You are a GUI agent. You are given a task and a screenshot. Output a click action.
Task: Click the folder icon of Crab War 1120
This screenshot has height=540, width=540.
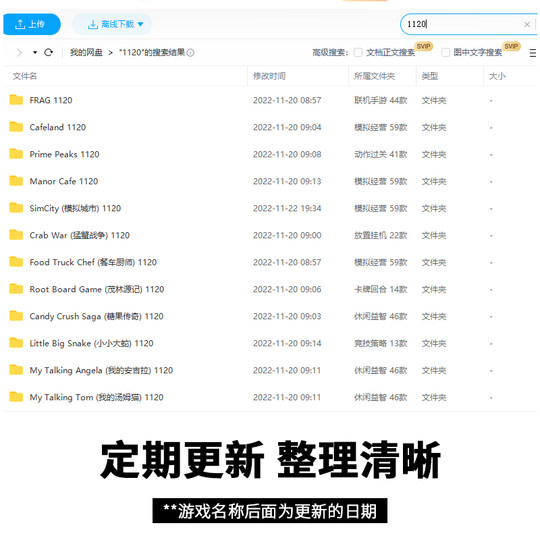(16, 235)
